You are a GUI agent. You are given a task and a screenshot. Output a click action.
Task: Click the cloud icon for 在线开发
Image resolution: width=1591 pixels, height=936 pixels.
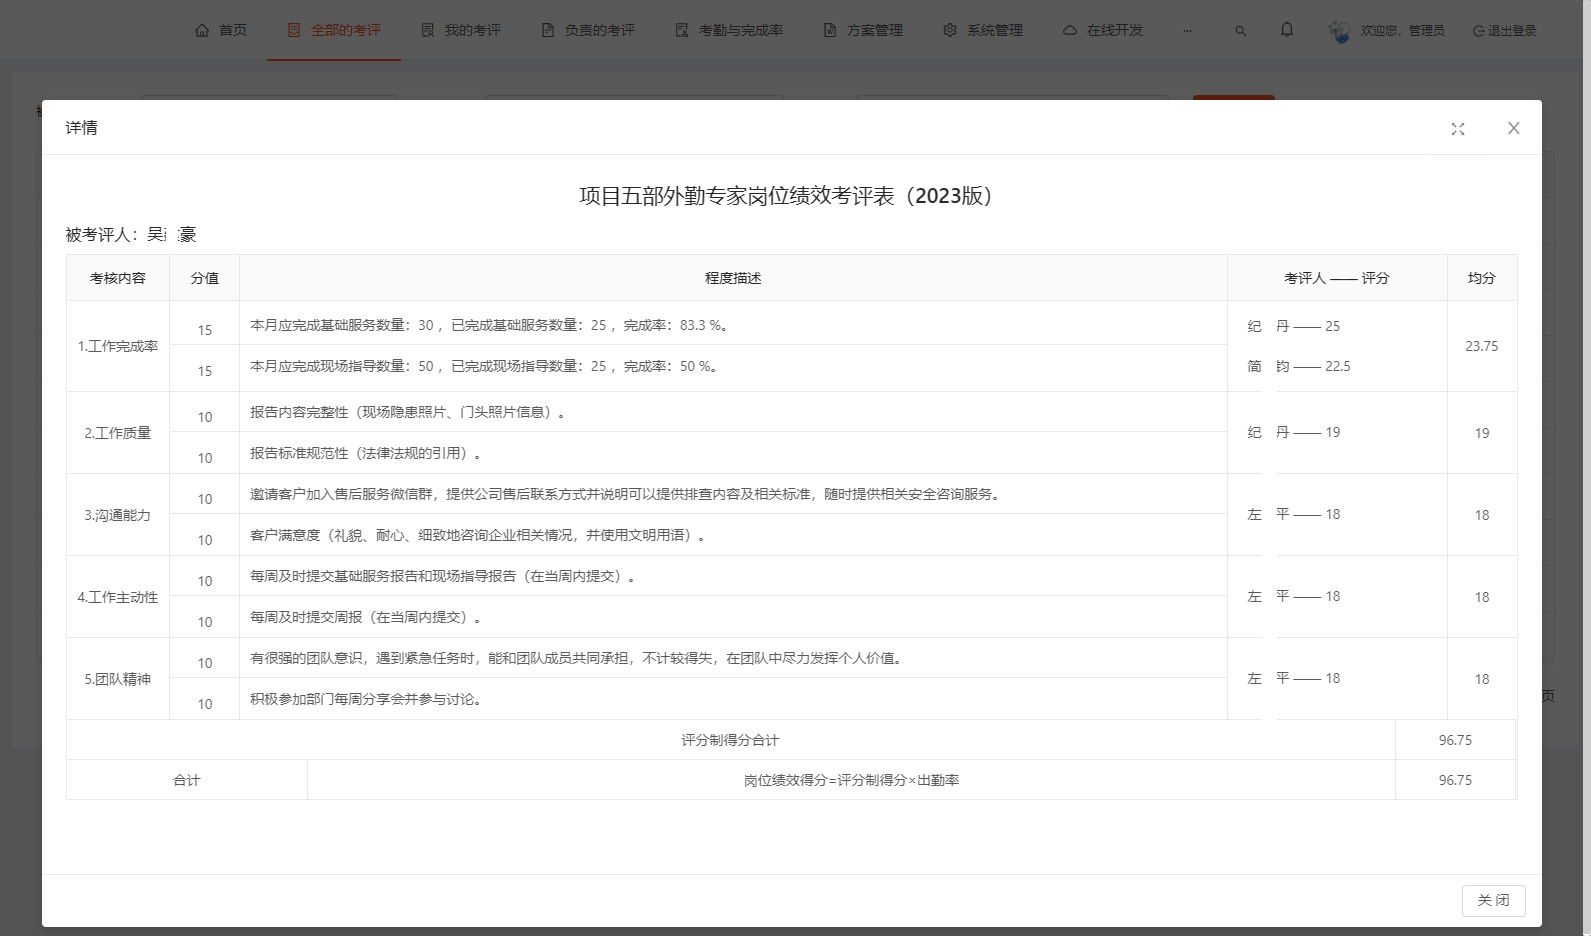click(1070, 30)
